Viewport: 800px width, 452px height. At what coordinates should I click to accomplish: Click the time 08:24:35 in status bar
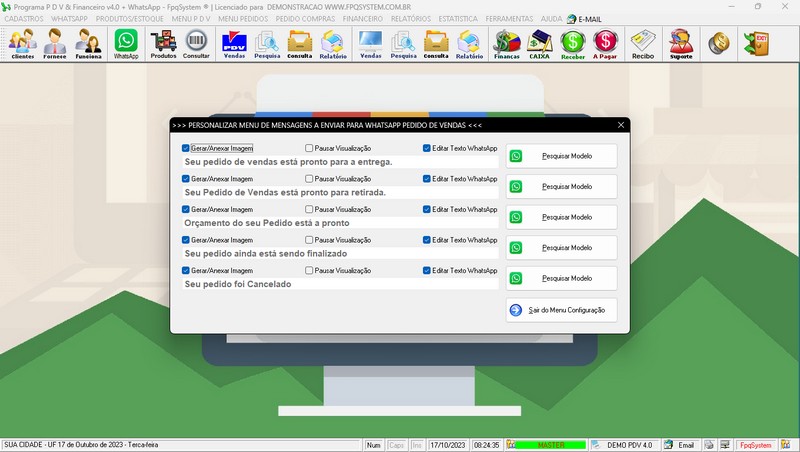[486, 445]
